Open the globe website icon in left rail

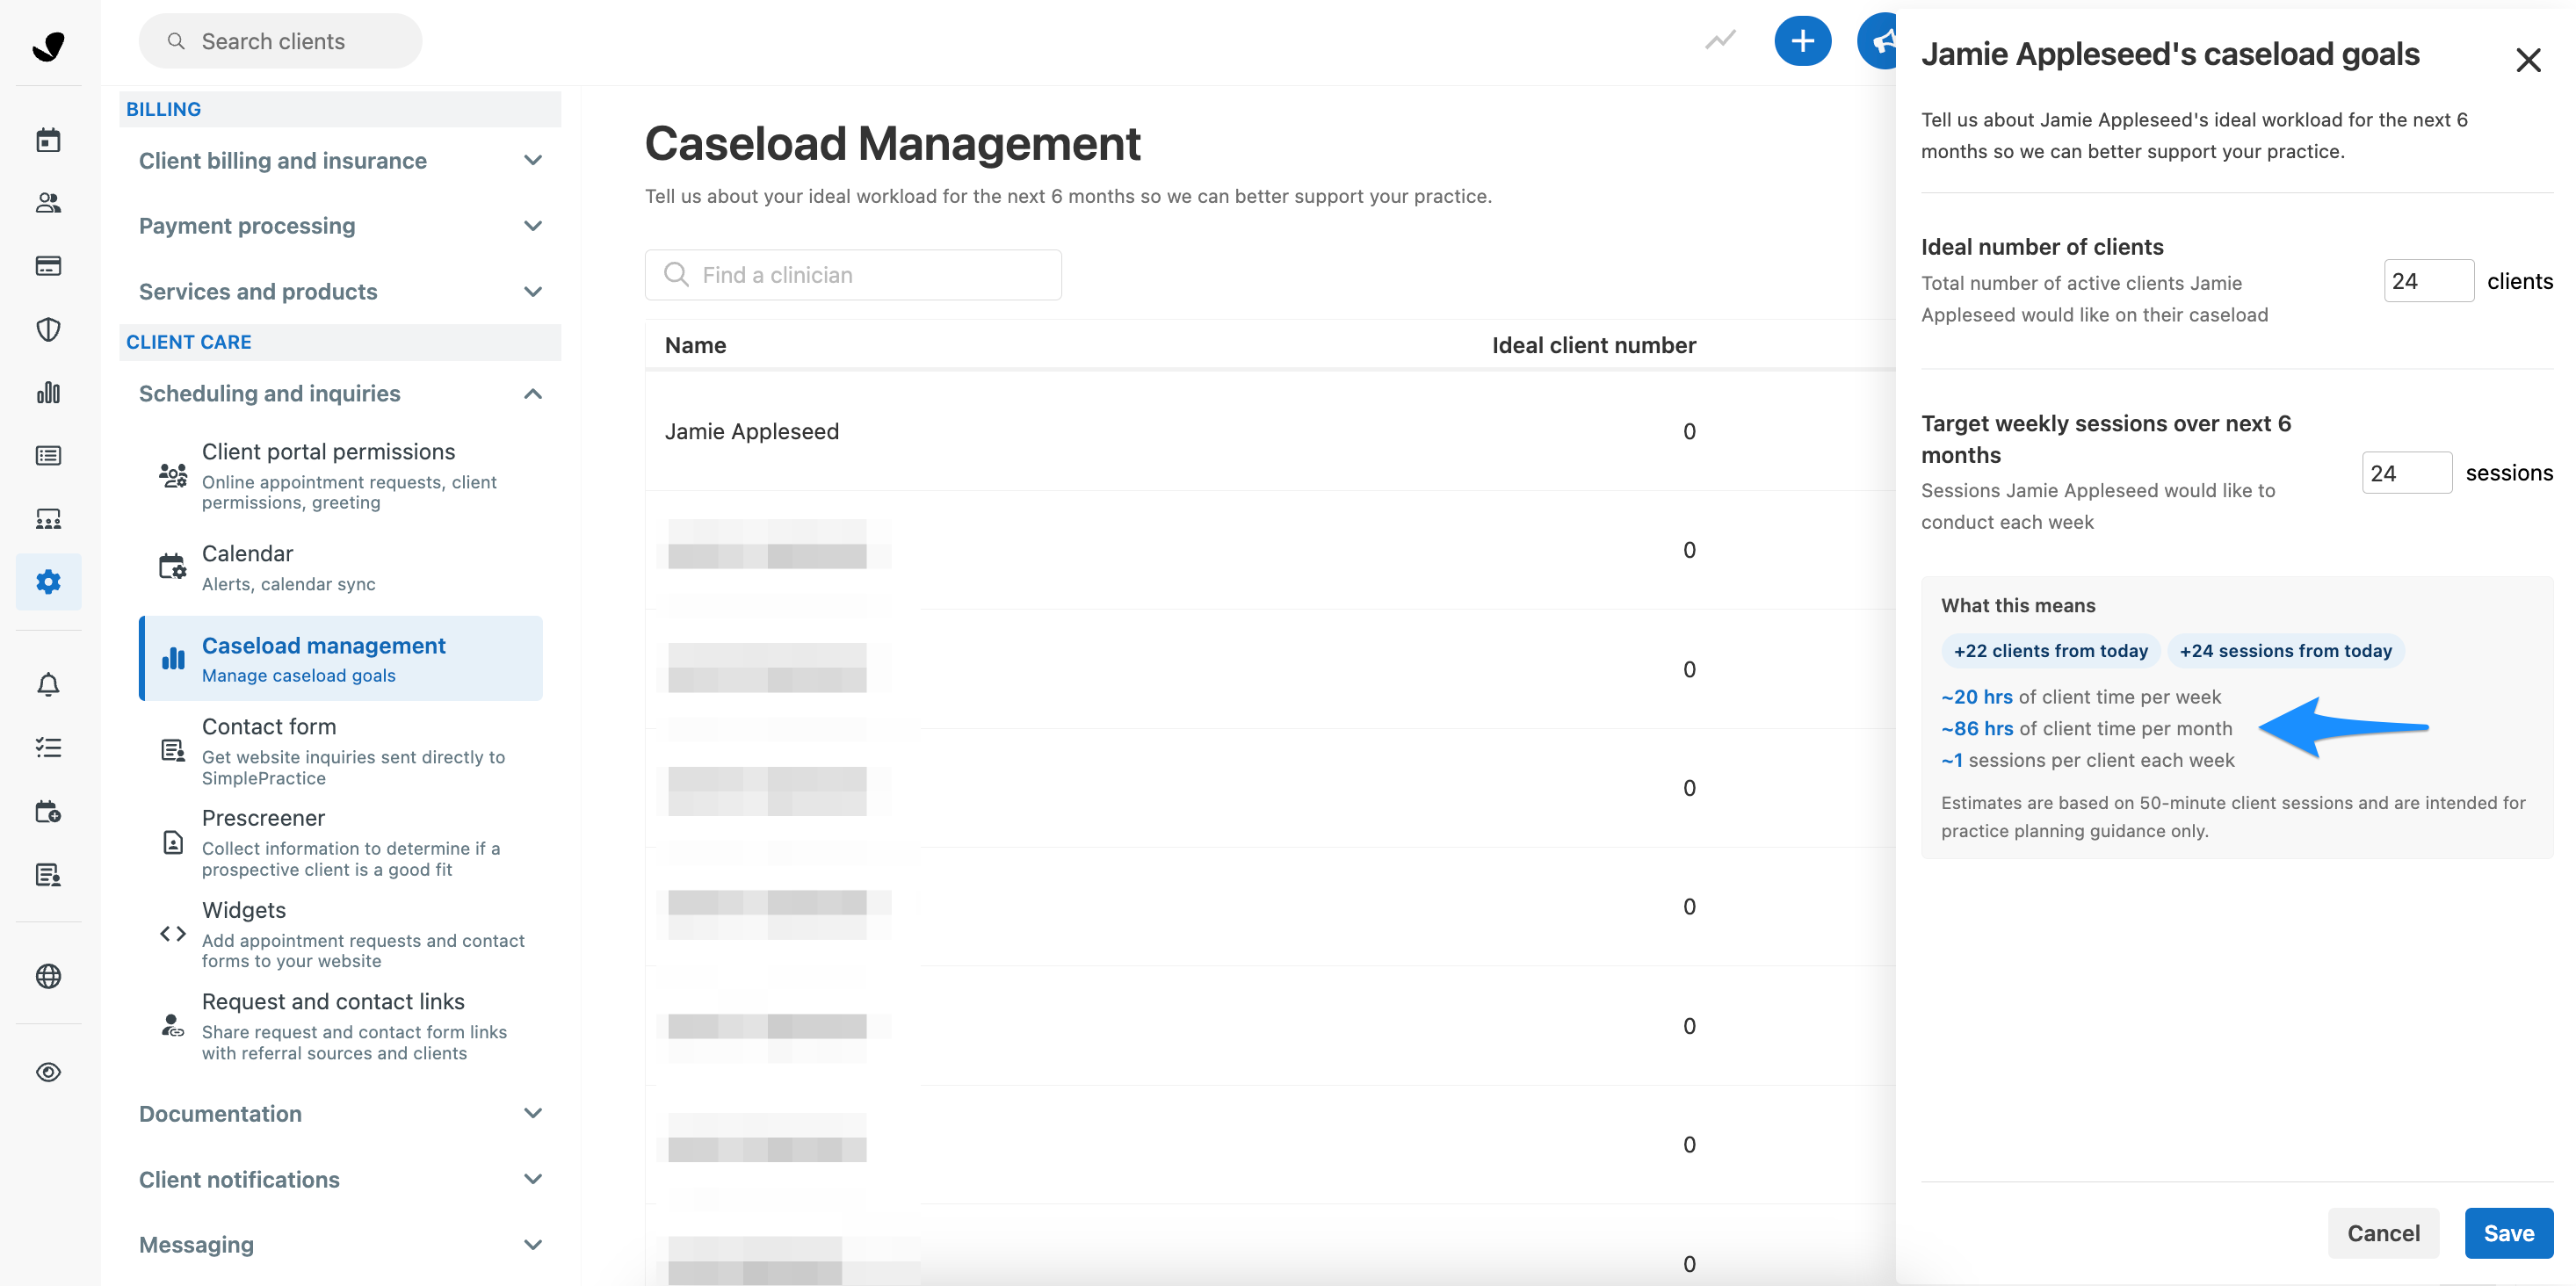[48, 976]
